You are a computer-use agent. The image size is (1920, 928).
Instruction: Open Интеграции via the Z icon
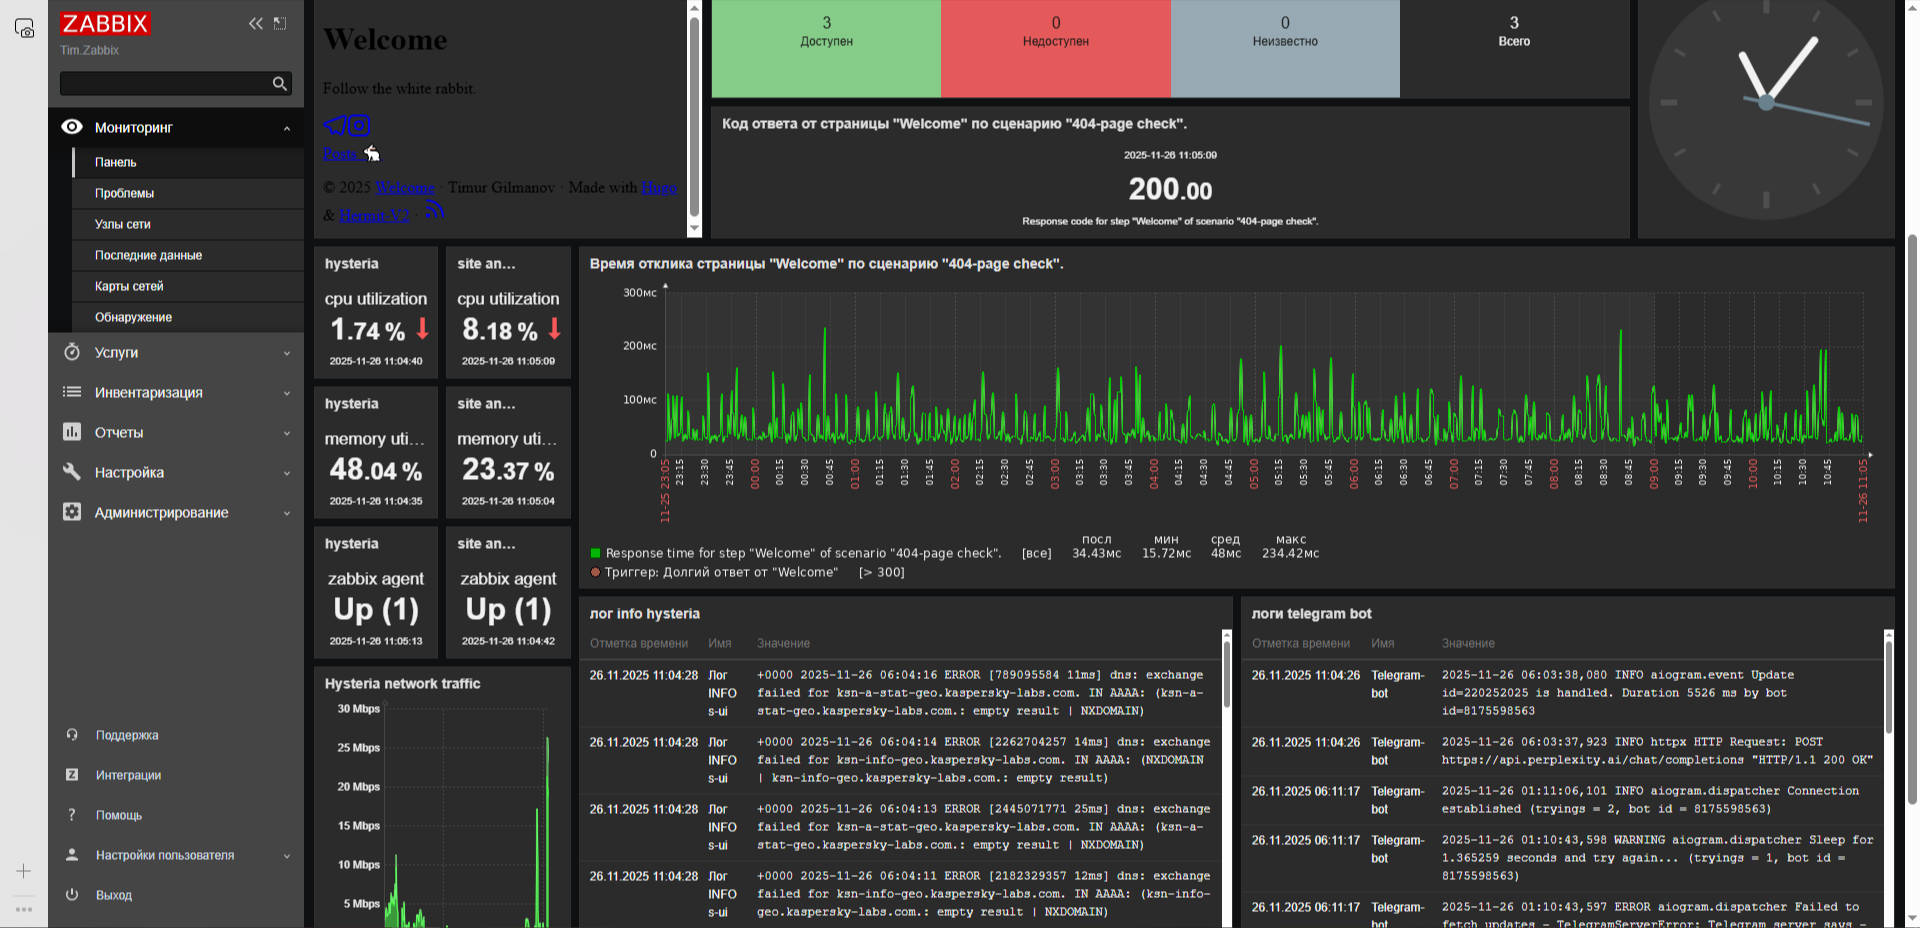pos(72,775)
